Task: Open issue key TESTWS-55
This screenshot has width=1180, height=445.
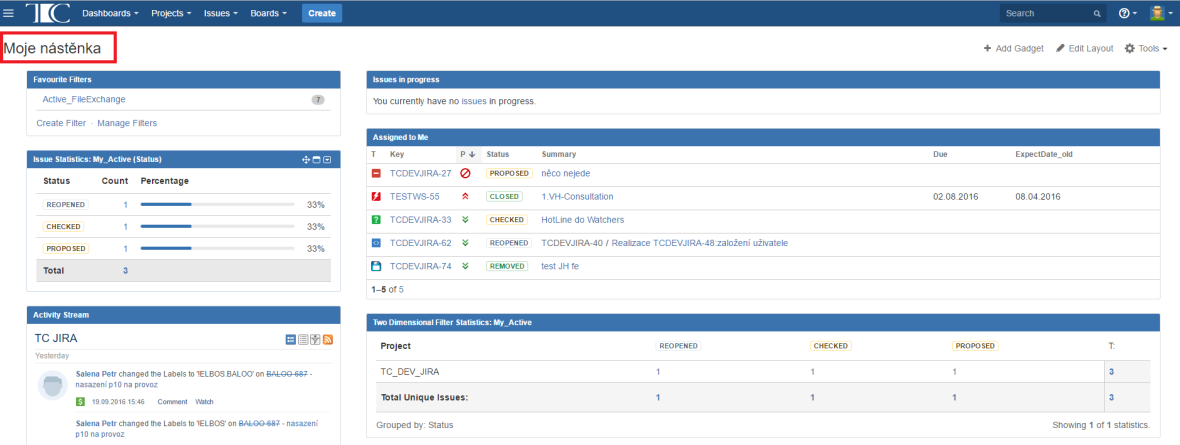Action: (415, 197)
